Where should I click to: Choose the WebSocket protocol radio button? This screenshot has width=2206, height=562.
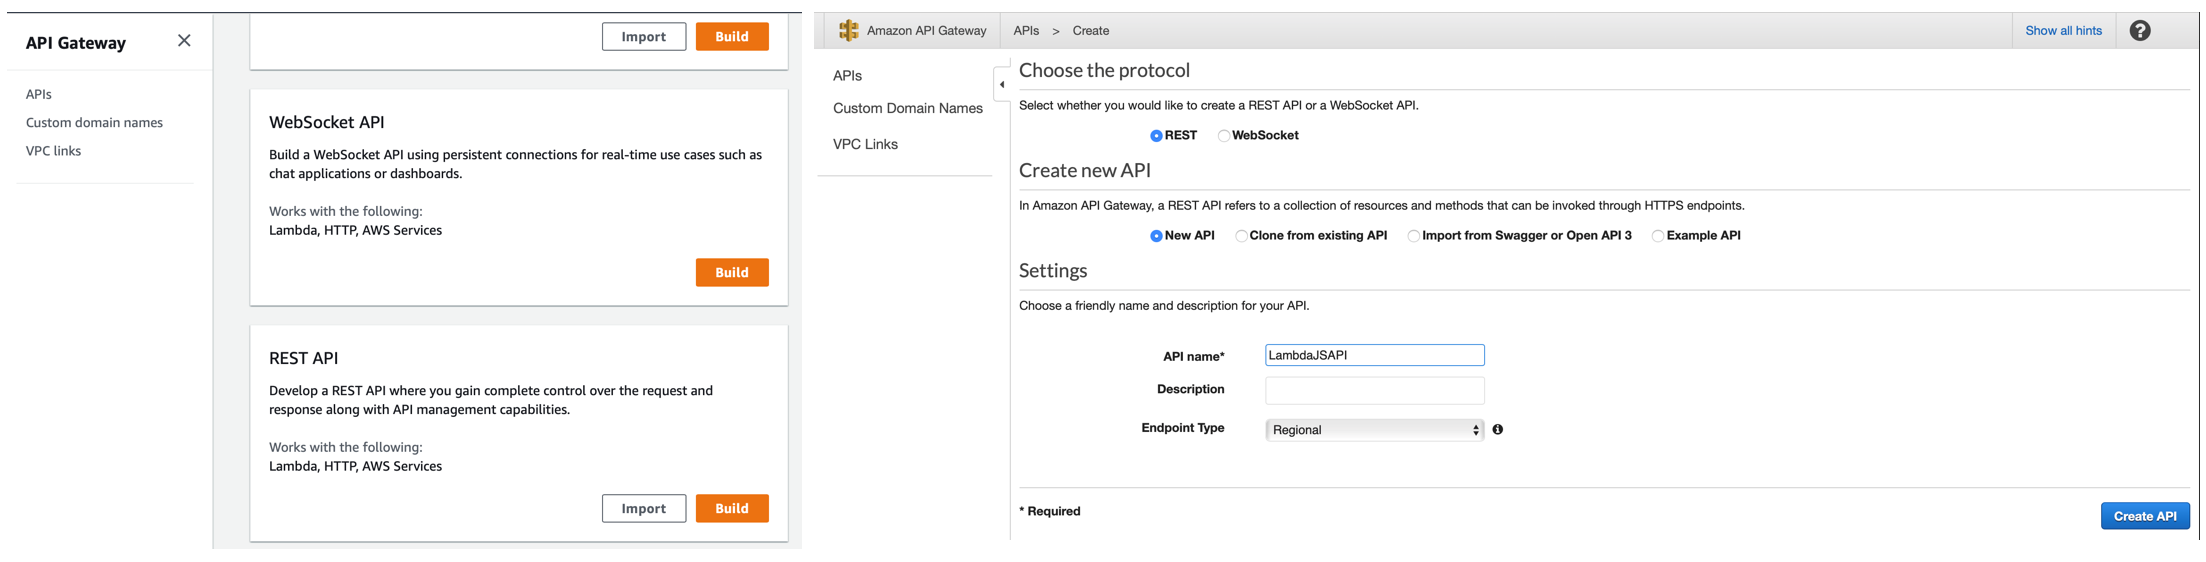pyautogui.click(x=1223, y=136)
